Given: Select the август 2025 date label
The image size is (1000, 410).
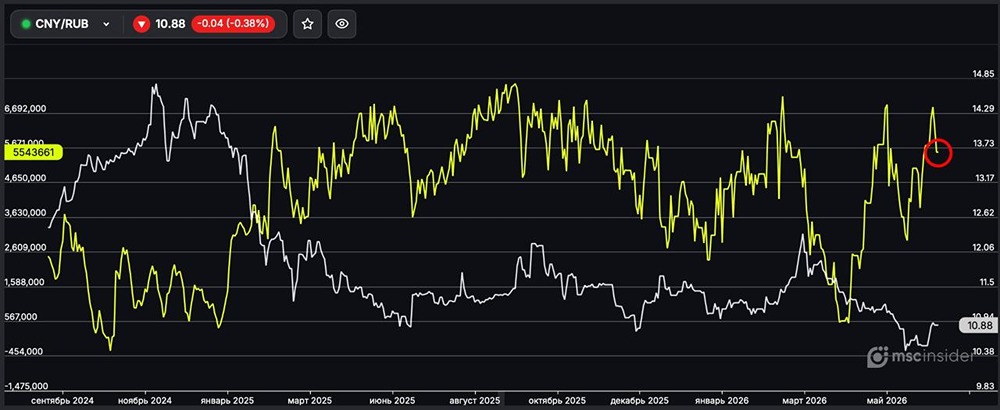Looking at the screenshot, I should point(474,401).
